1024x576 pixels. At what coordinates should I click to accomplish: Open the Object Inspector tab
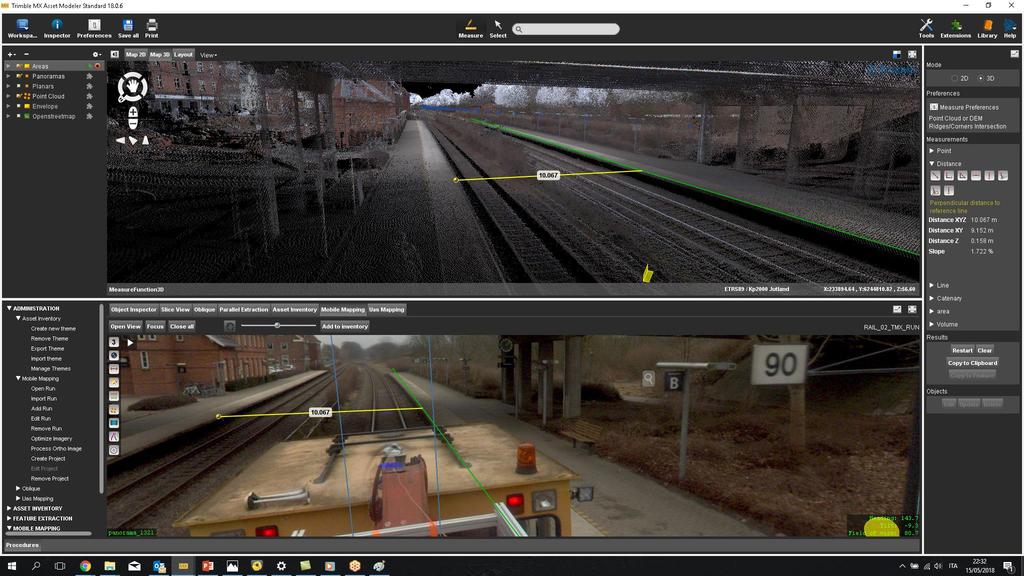click(x=133, y=310)
